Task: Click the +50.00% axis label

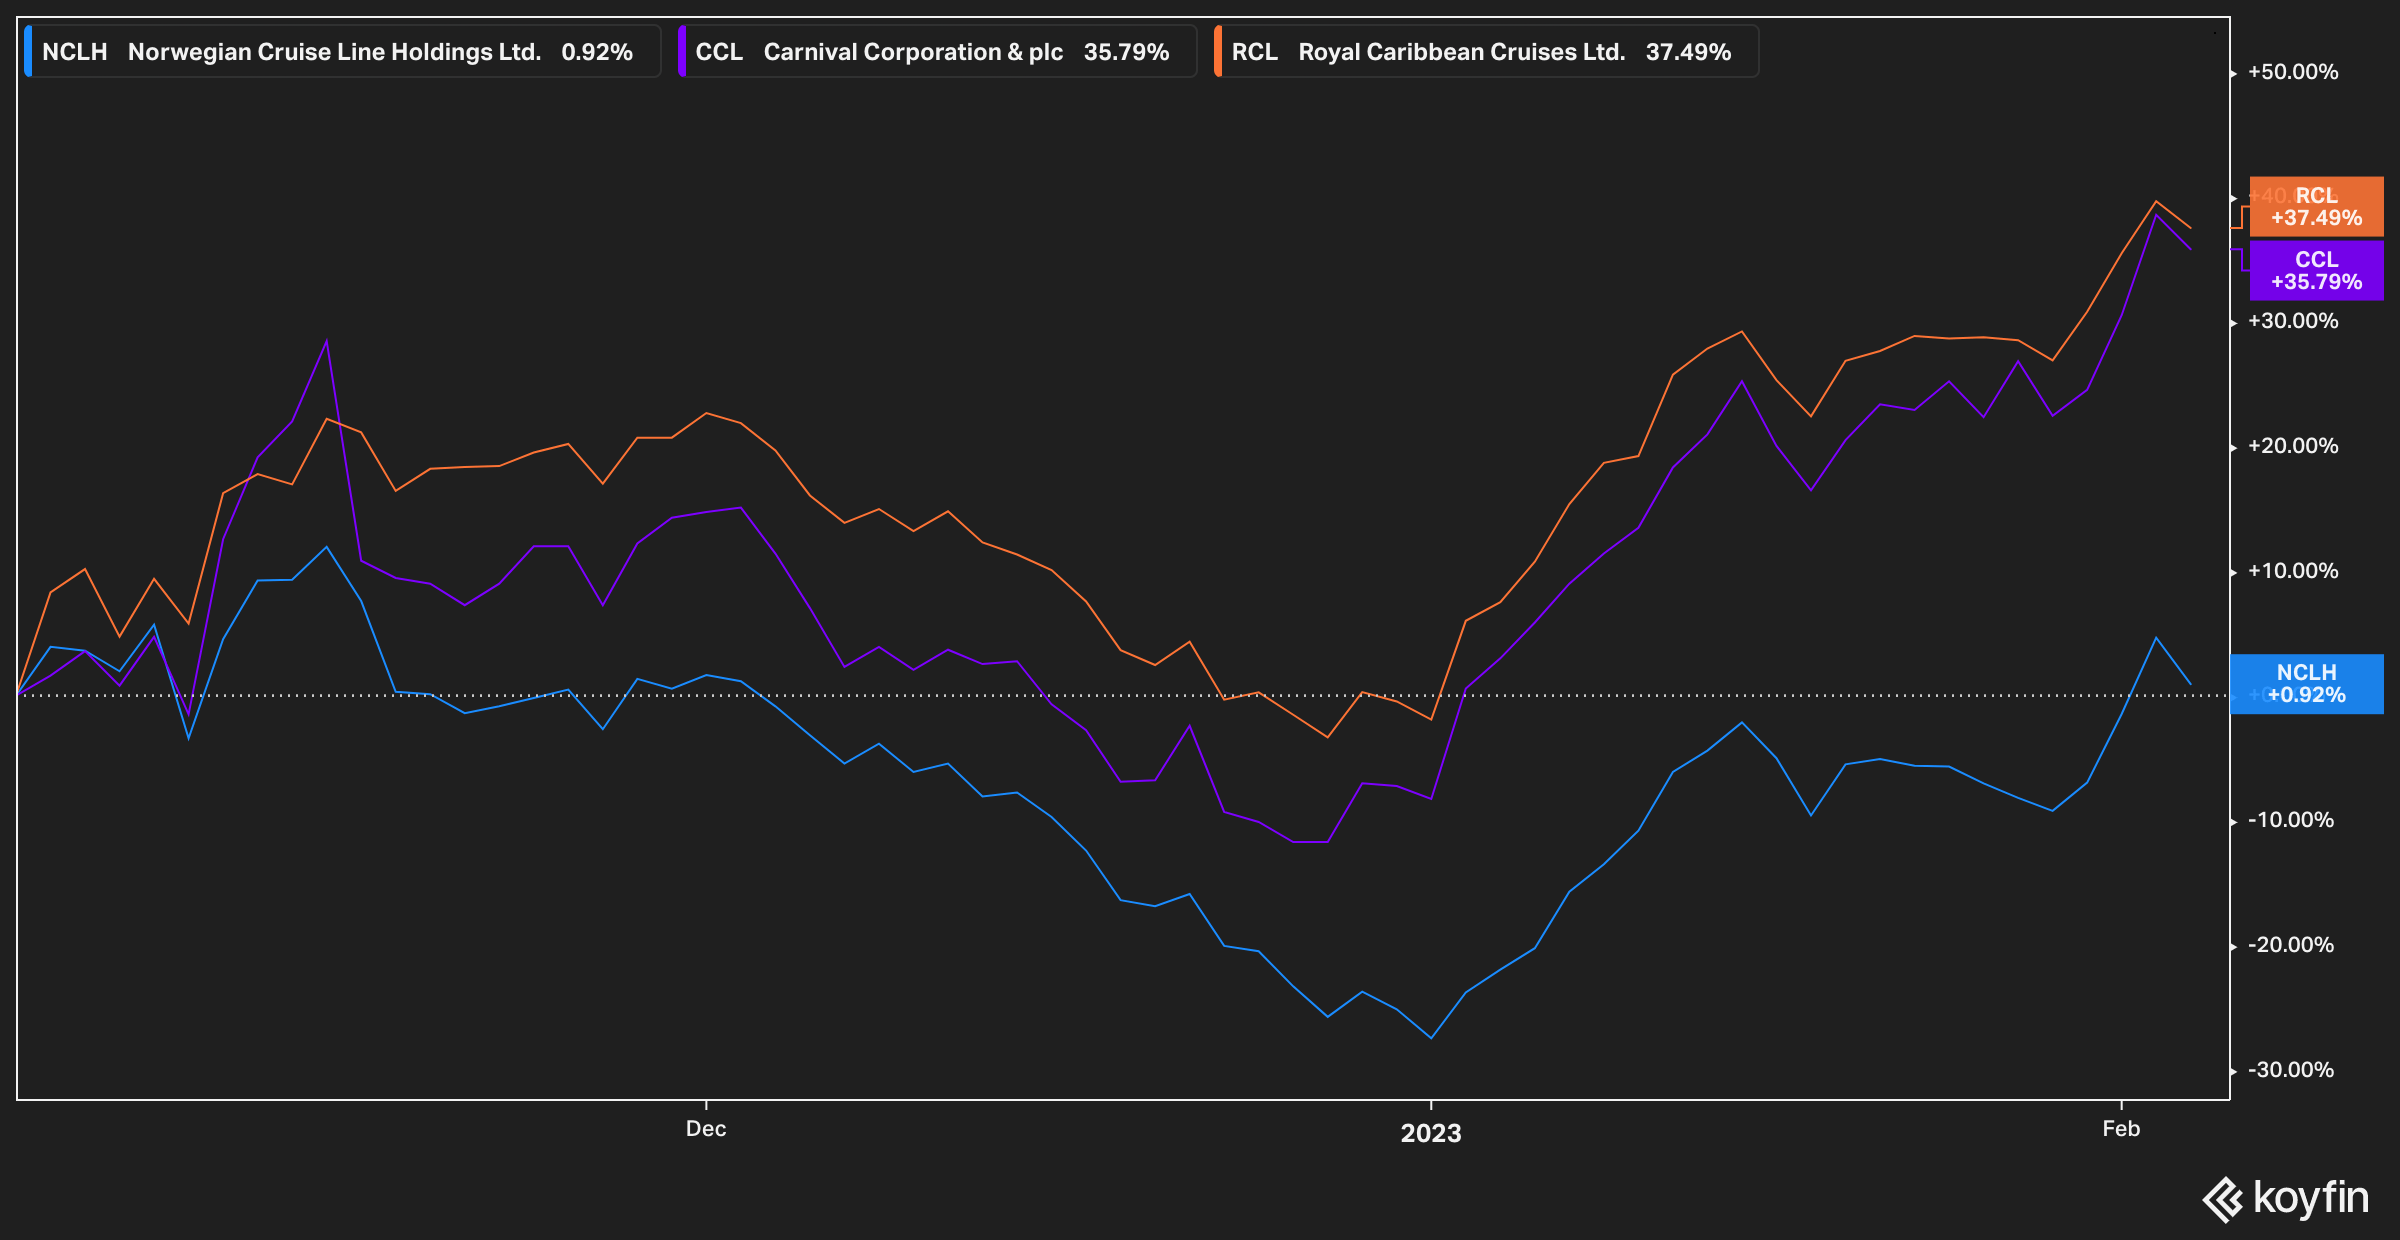Action: click(2293, 72)
